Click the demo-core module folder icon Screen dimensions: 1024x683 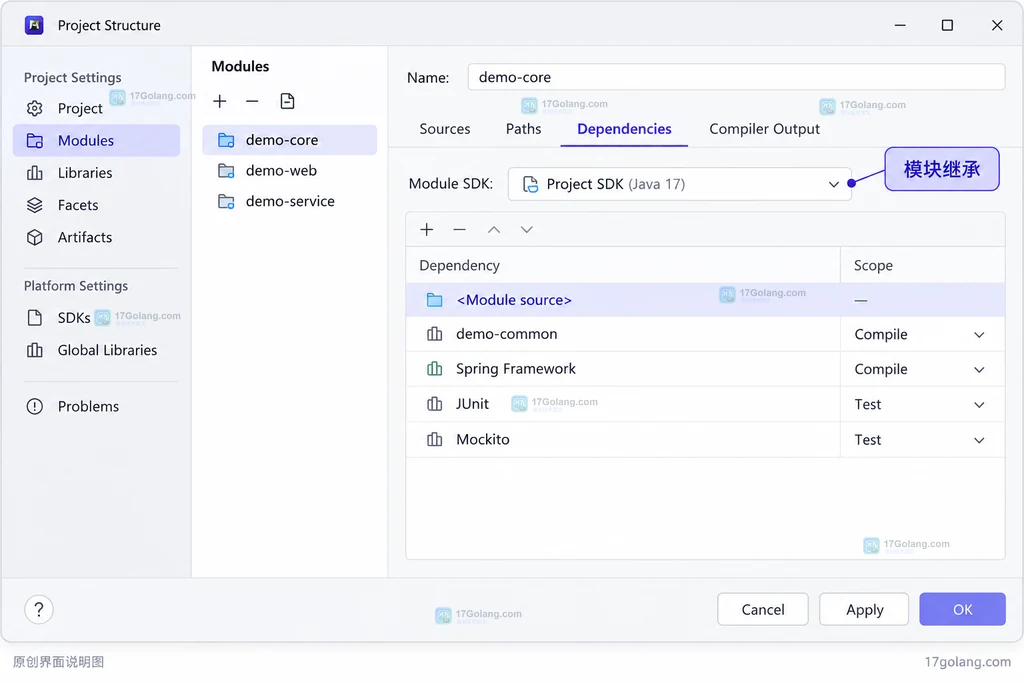click(226, 140)
